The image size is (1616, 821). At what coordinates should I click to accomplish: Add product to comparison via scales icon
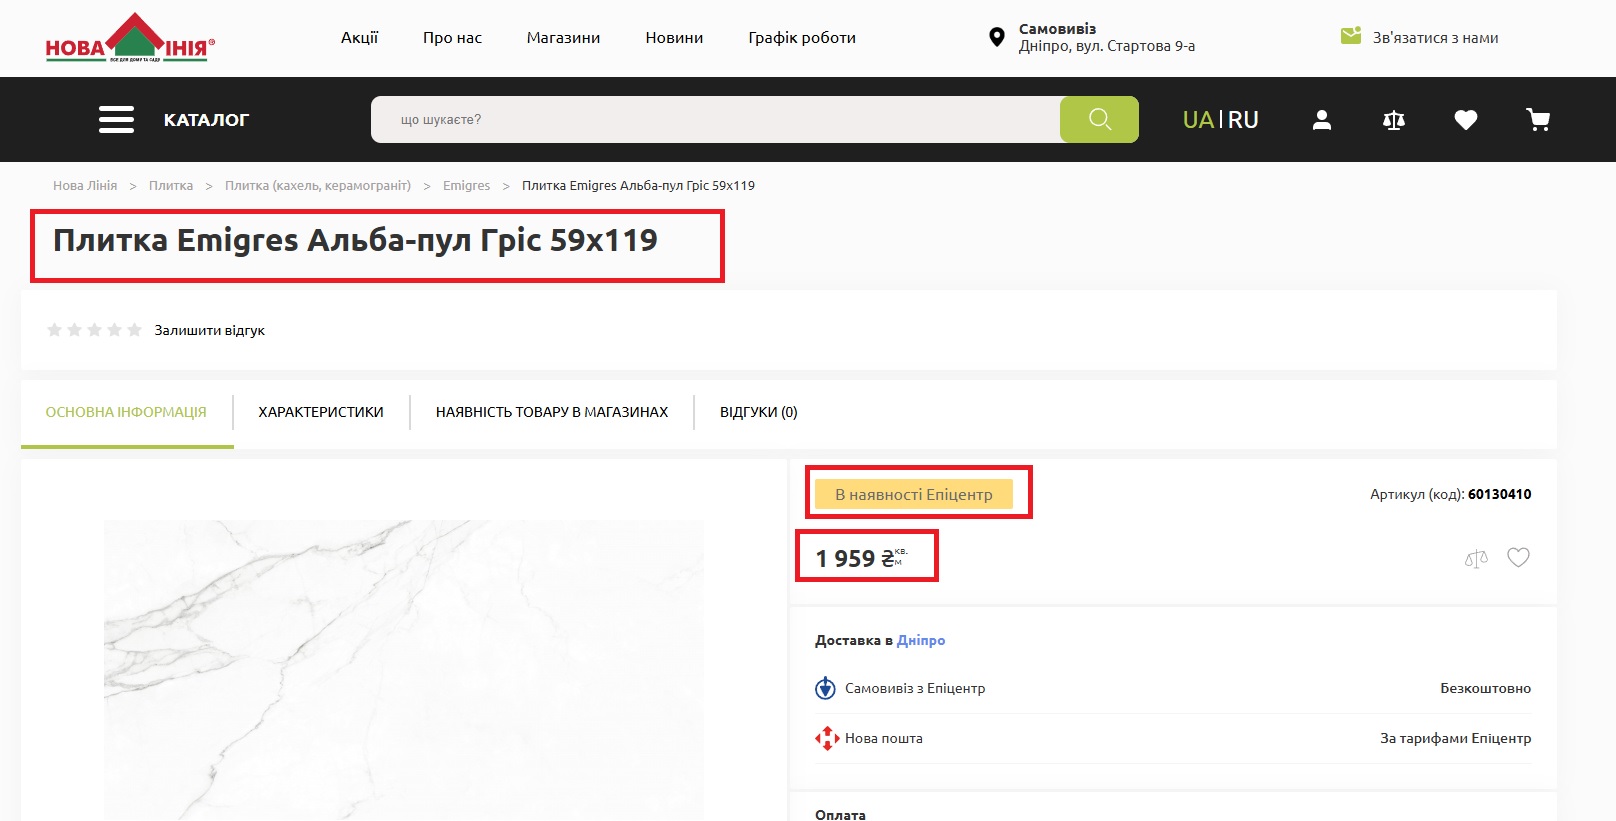[1476, 559]
